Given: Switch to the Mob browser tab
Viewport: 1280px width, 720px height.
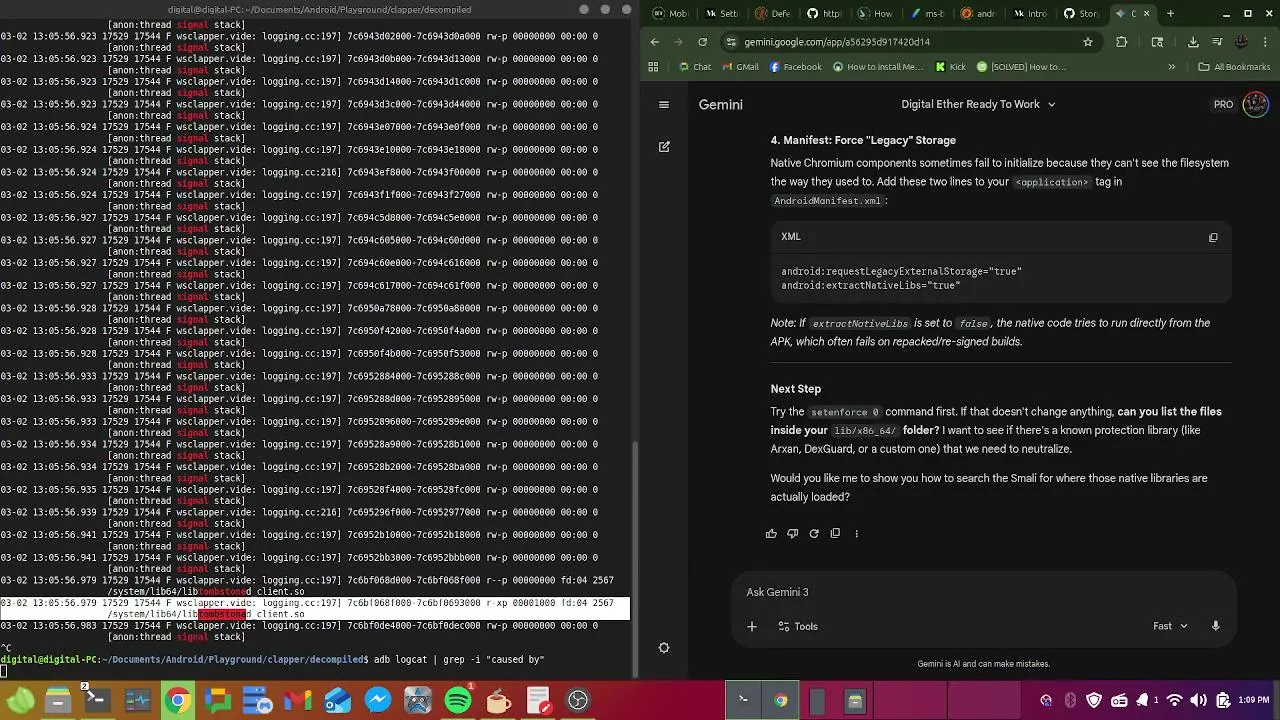Looking at the screenshot, I should [670, 14].
